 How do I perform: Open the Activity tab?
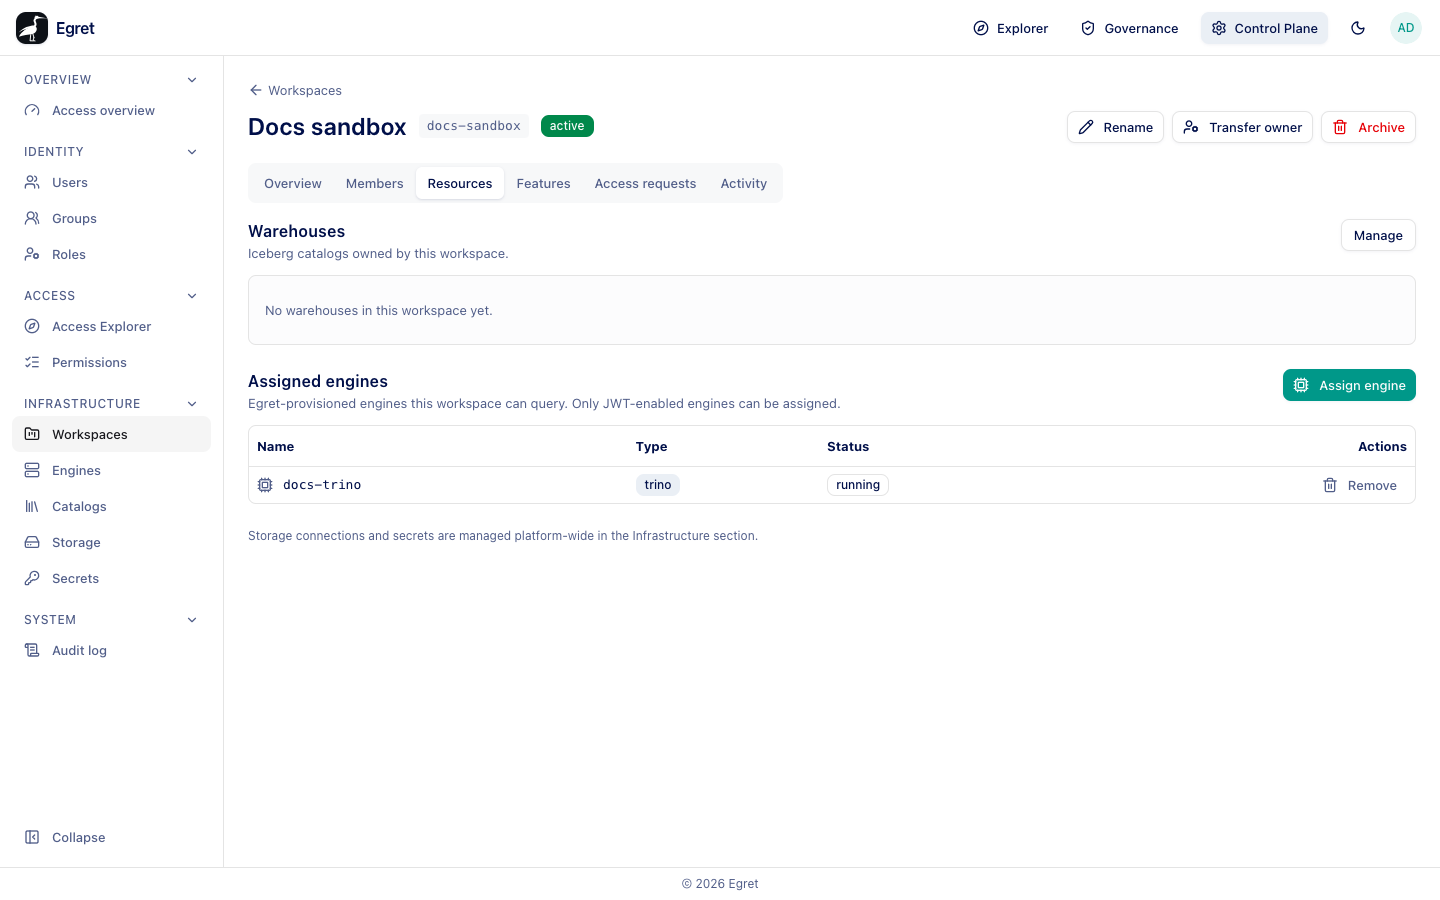(x=744, y=183)
